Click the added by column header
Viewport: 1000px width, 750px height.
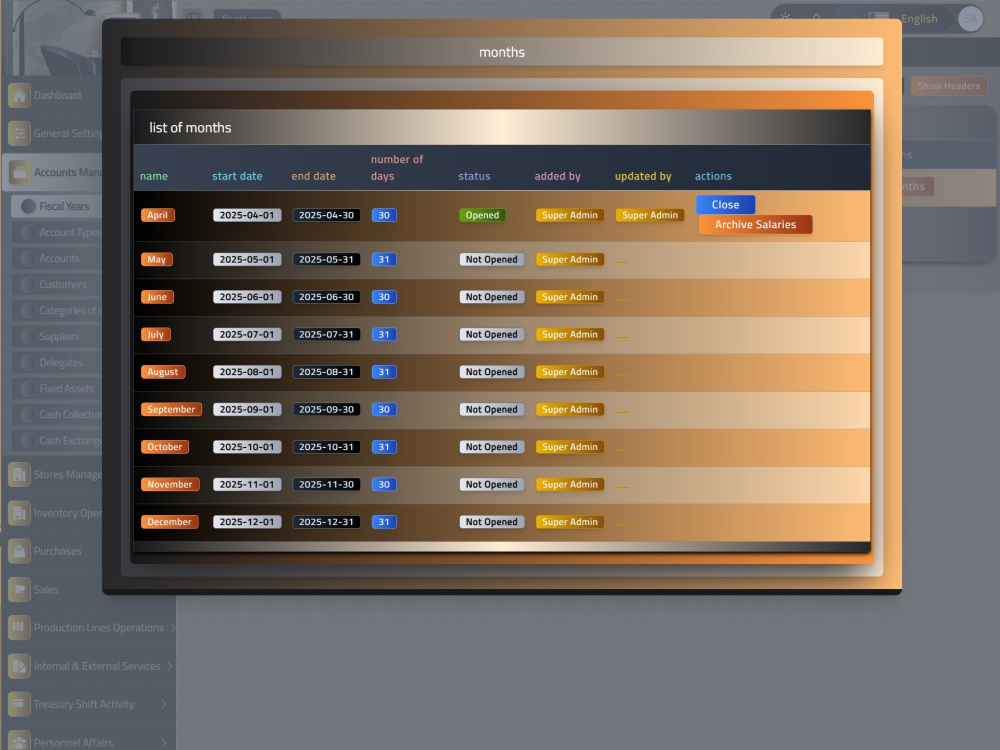(557, 176)
